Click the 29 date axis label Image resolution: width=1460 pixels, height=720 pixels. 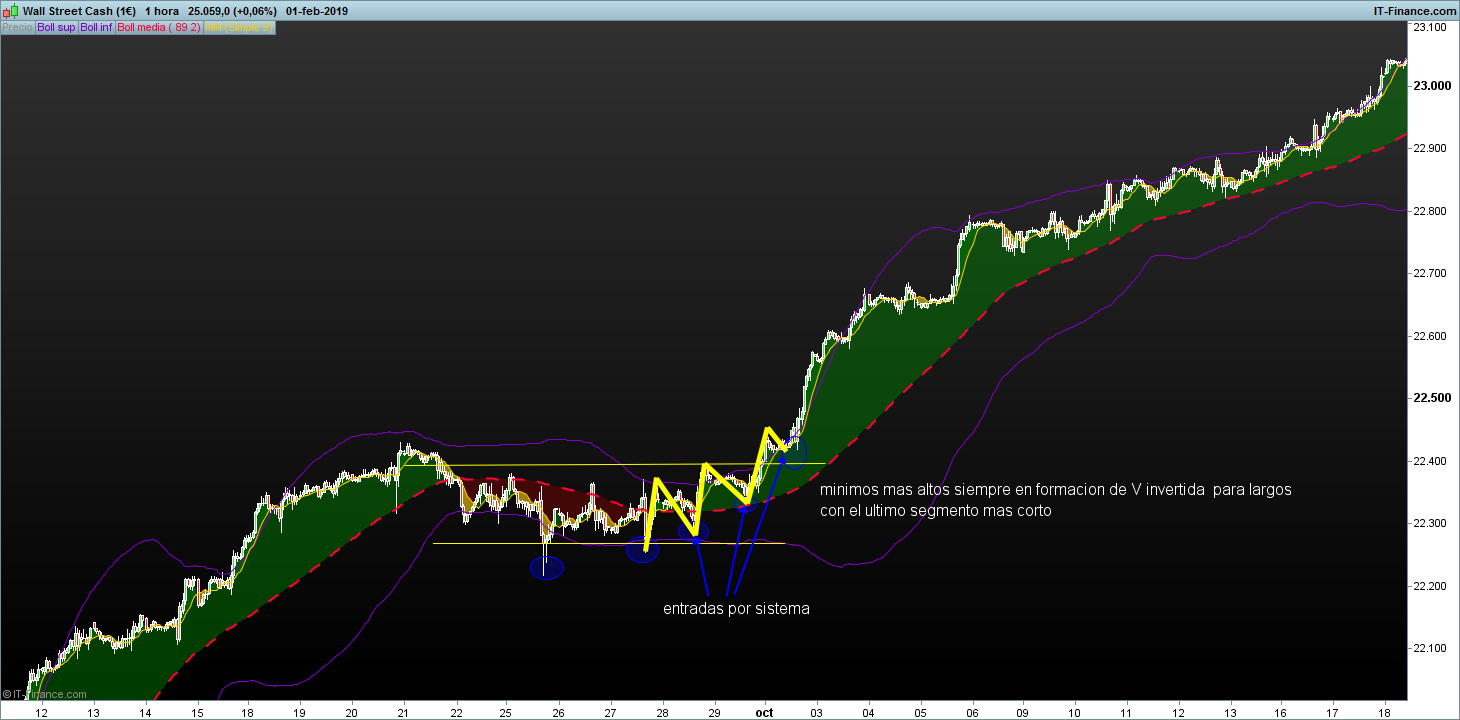click(714, 712)
